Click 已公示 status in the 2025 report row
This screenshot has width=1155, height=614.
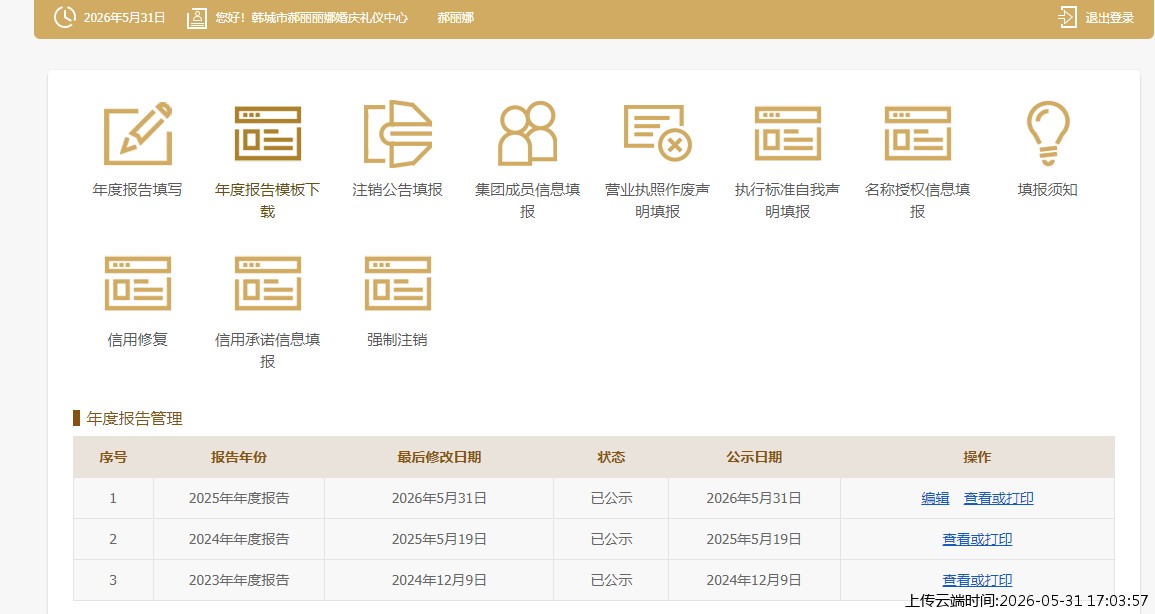(x=611, y=498)
